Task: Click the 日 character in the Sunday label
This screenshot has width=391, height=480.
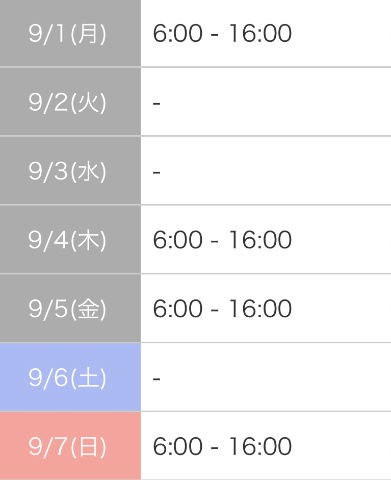Action: click(x=88, y=446)
